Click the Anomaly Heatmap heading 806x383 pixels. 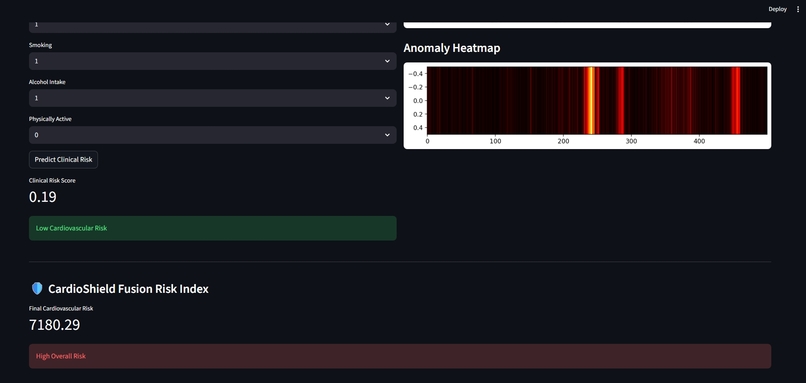coord(451,48)
